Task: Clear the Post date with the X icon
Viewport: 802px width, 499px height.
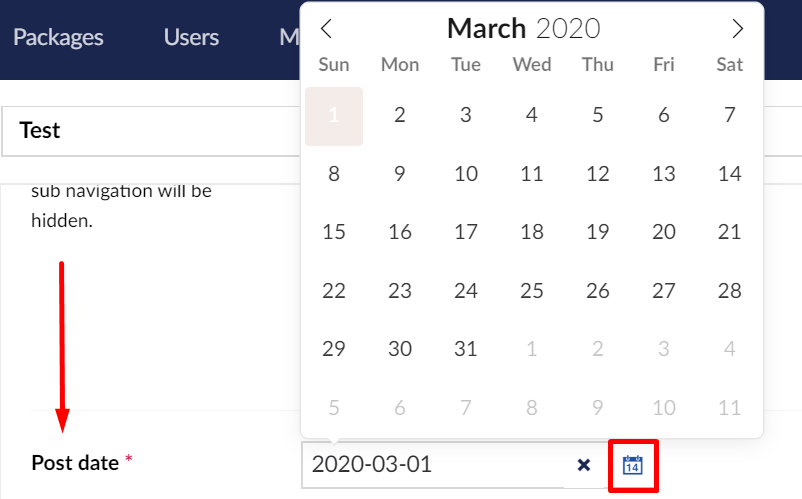Action: coord(584,465)
